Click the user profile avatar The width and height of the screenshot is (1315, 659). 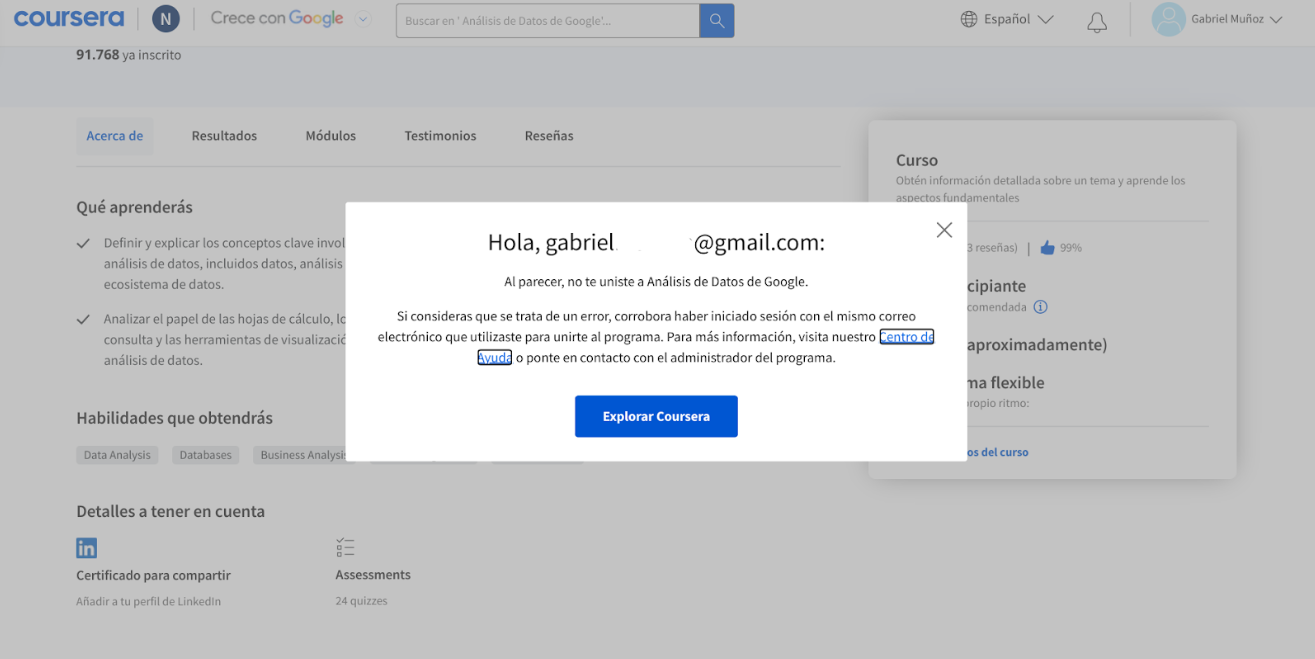pyautogui.click(x=1168, y=19)
